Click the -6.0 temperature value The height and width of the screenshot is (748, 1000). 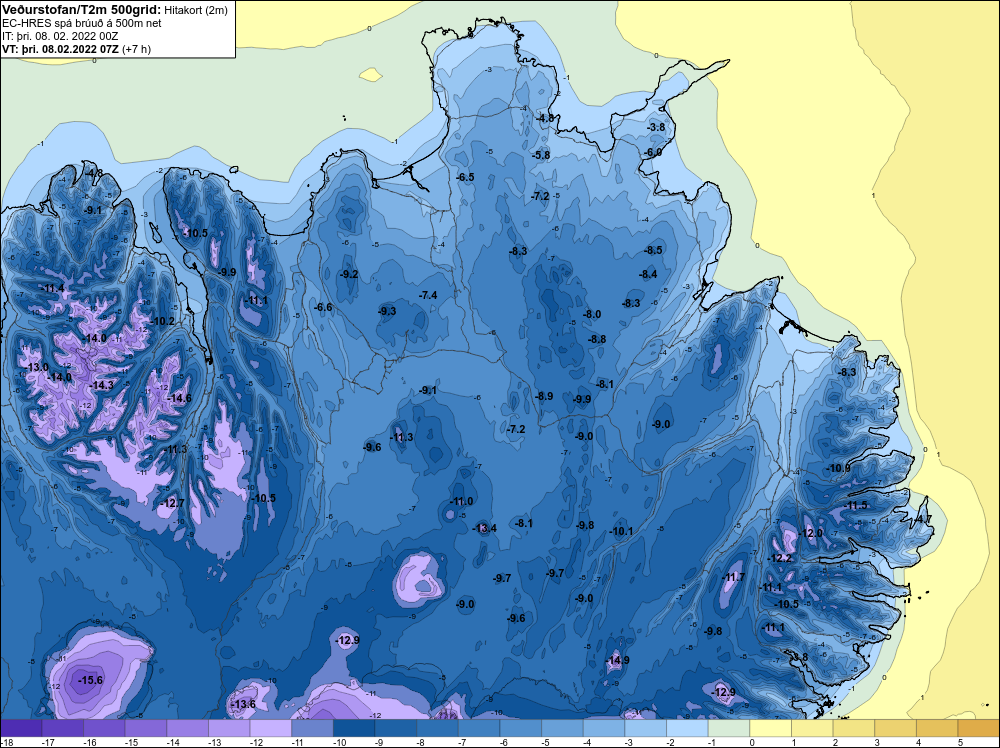(653, 152)
